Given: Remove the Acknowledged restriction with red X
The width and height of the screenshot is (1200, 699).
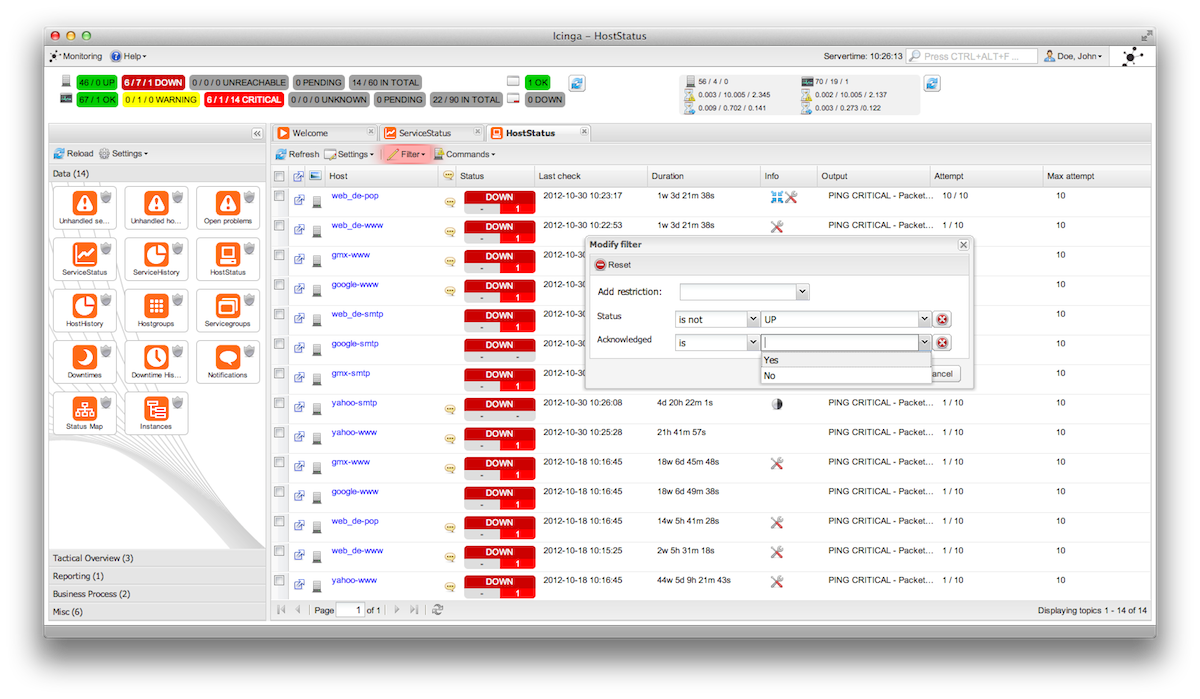Looking at the screenshot, I should pyautogui.click(x=942, y=343).
